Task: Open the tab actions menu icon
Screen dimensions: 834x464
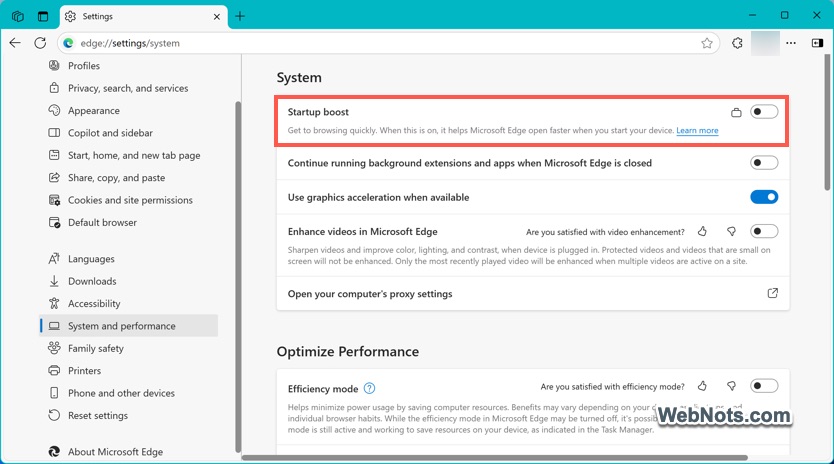Action: pos(43,16)
